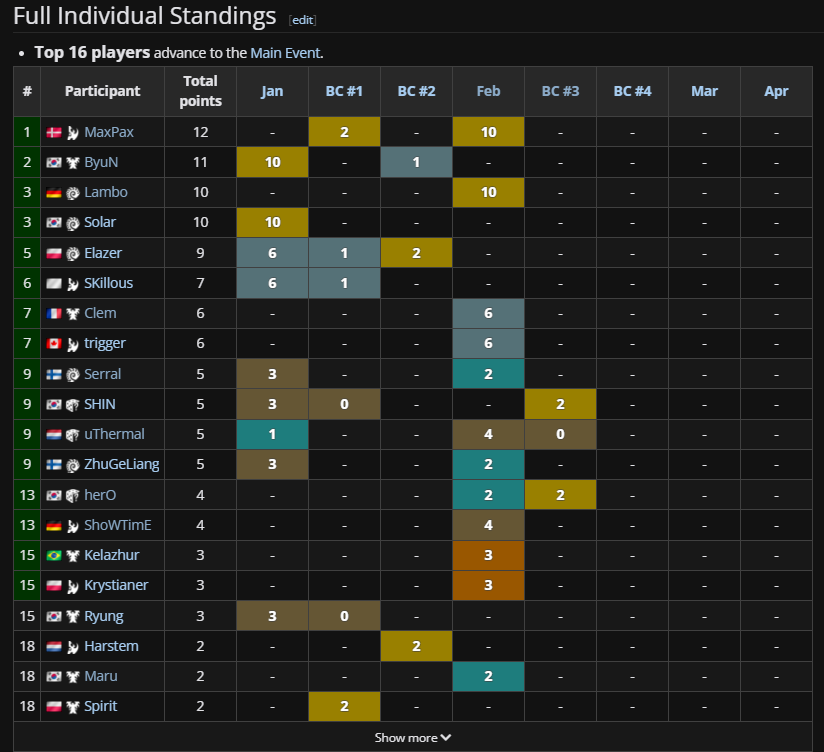This screenshot has width=824, height=752.
Task: Click Denmark flag icon beside MaxPax
Action: (x=54, y=132)
